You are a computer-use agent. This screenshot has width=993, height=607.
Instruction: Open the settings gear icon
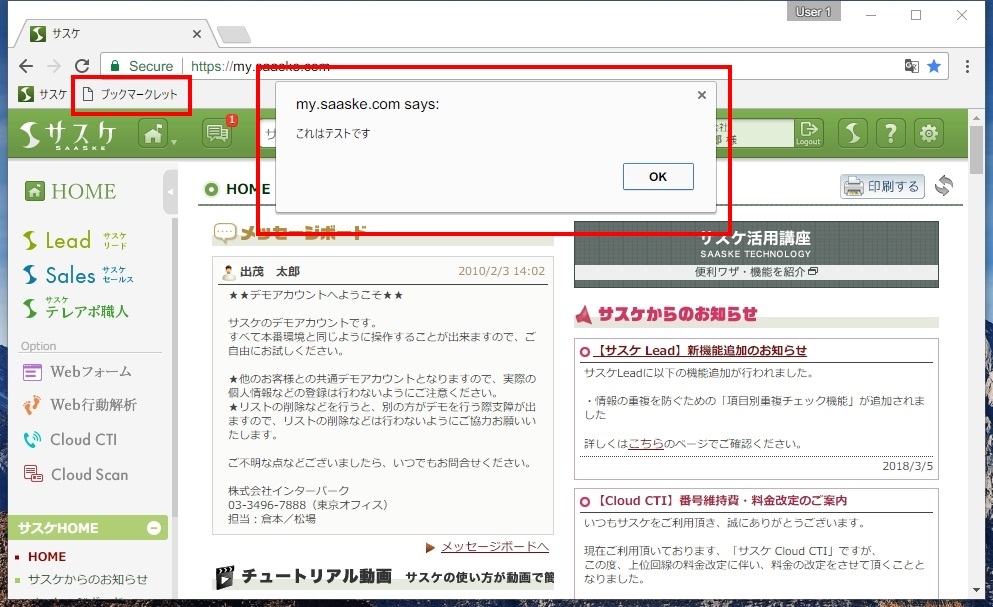(930, 133)
